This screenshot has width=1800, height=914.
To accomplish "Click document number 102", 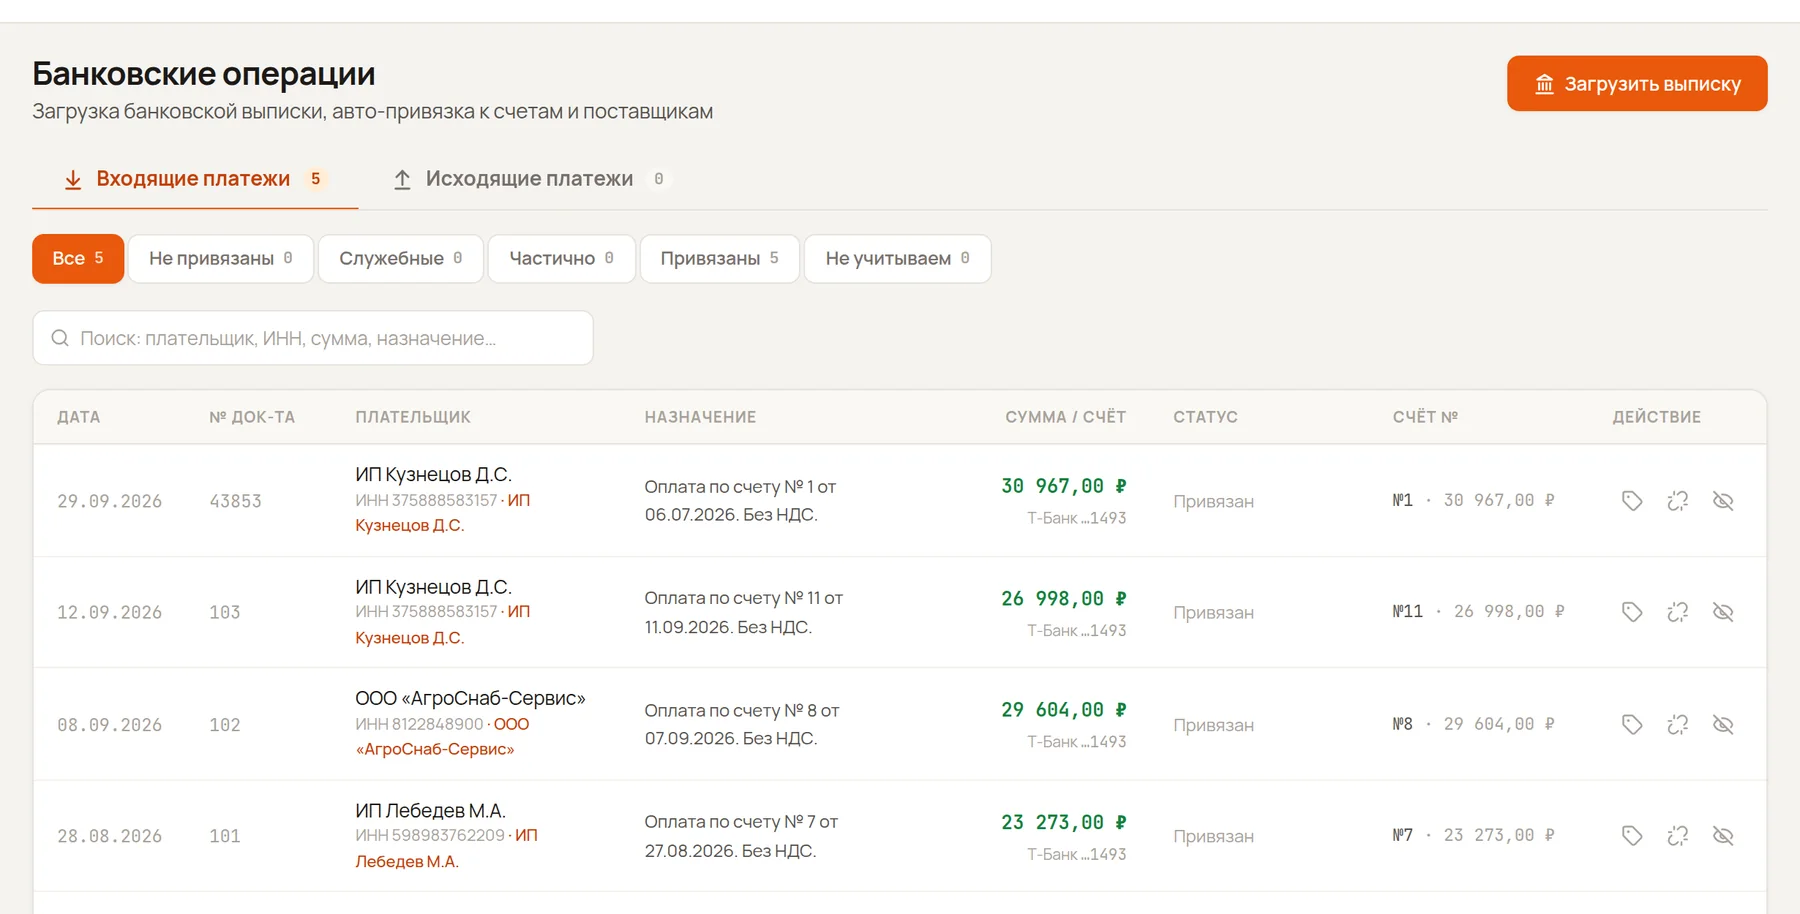I will point(225,725).
